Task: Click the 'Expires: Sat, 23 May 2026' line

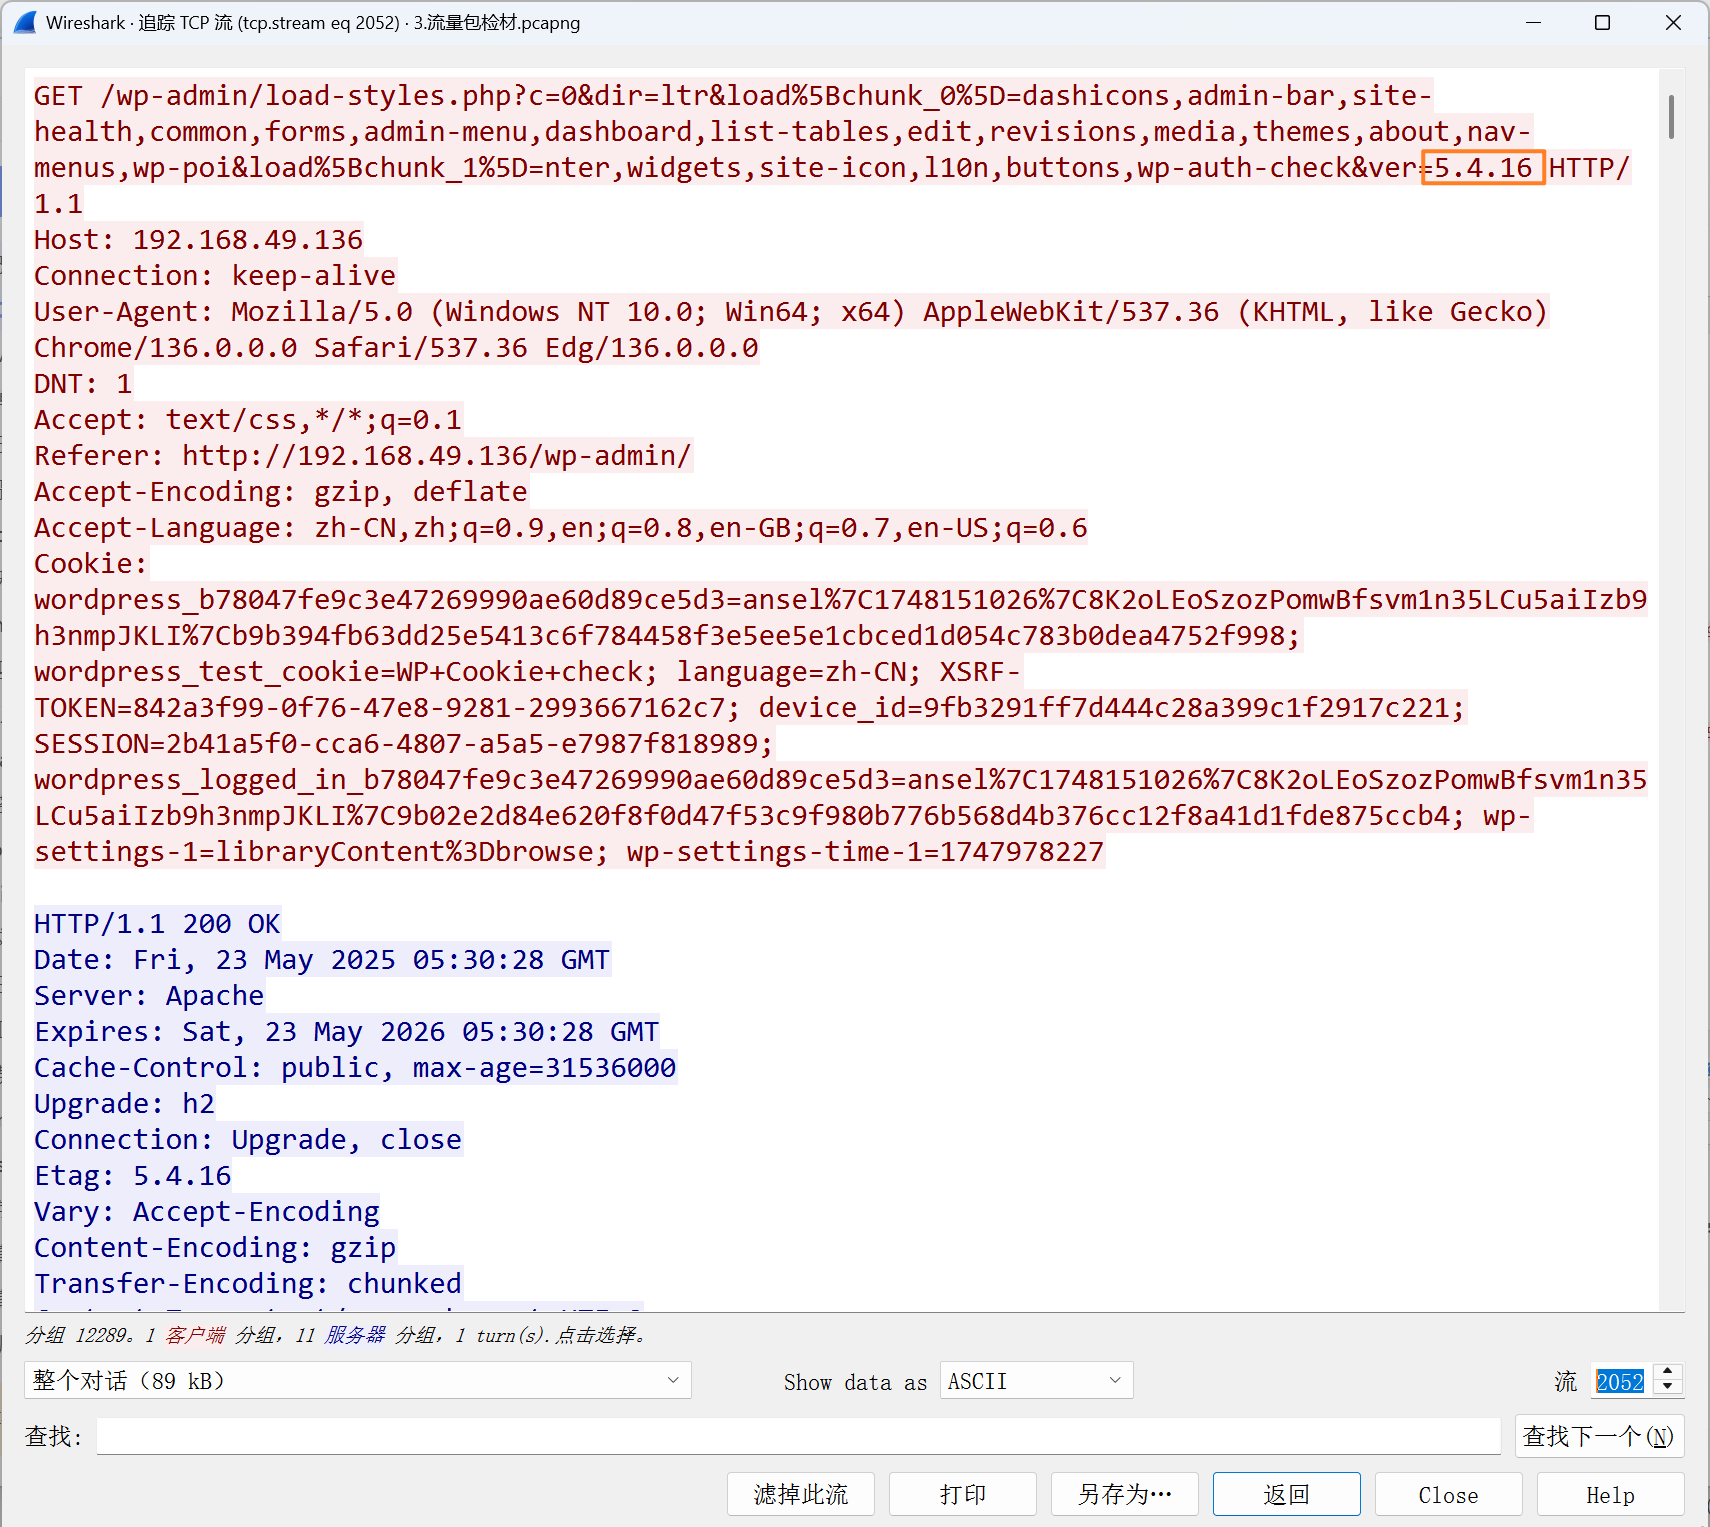Action: tap(347, 1032)
